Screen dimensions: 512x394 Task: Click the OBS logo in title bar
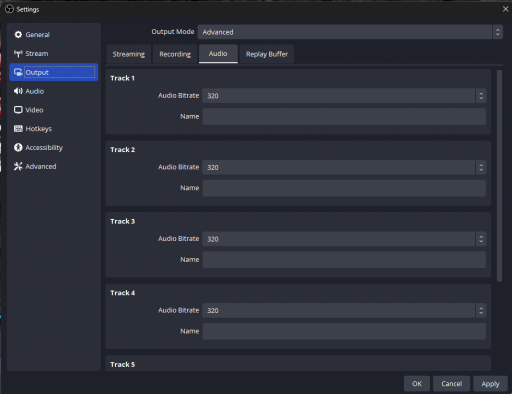pos(9,9)
